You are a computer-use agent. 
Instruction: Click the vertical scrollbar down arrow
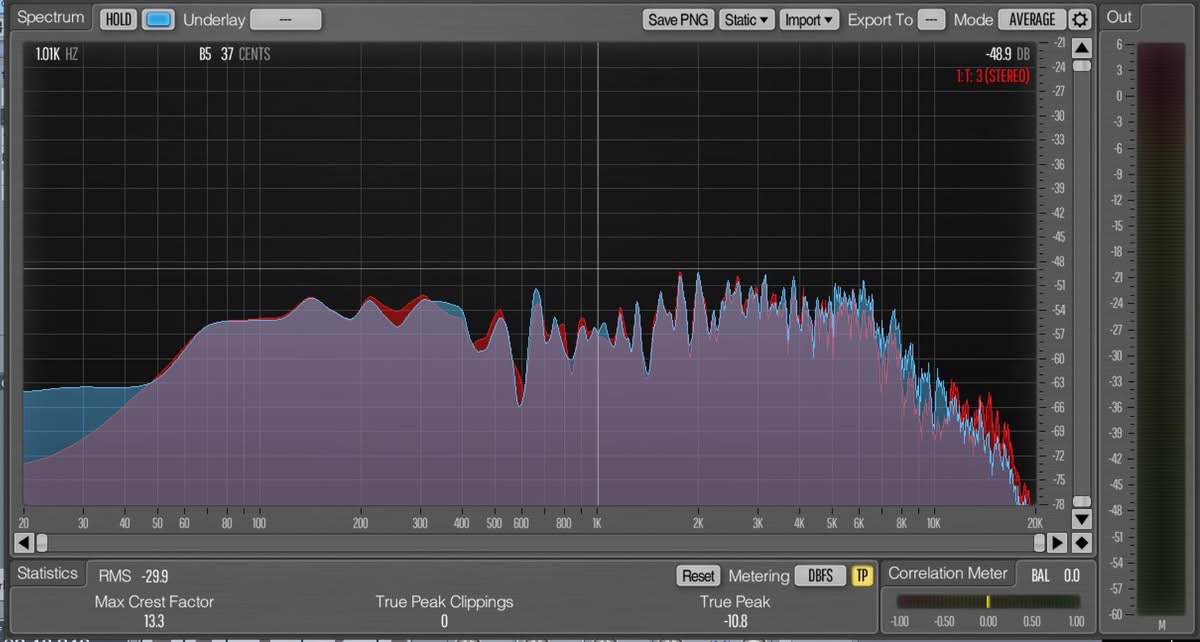pyautogui.click(x=1081, y=520)
